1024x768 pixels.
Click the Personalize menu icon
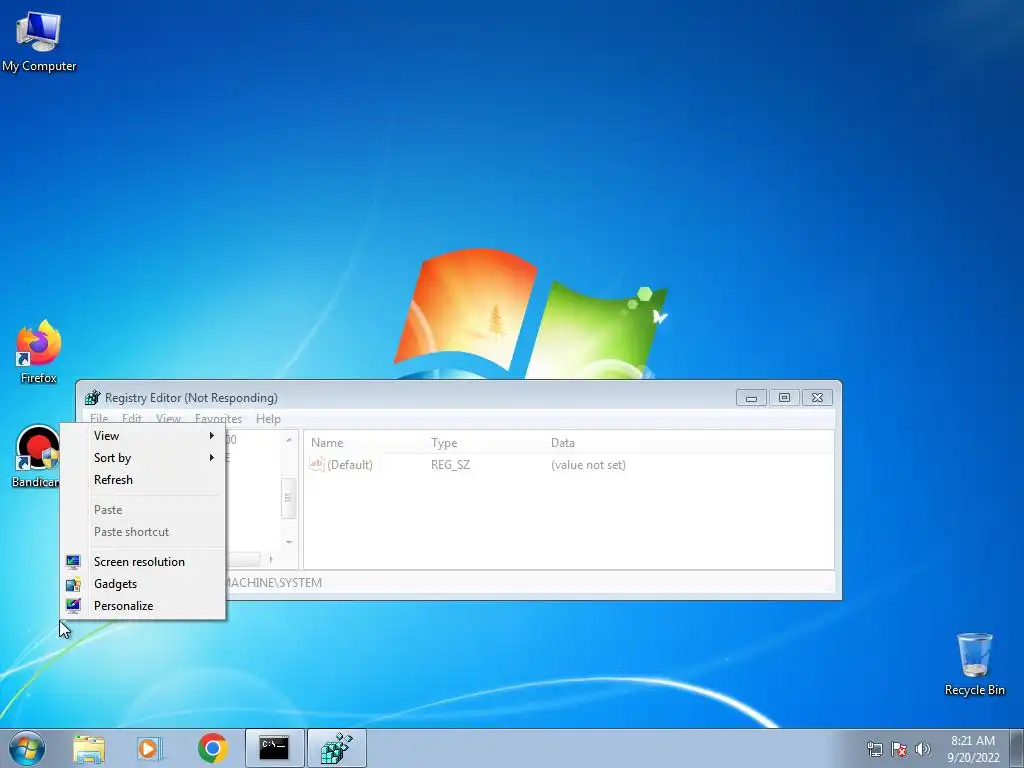click(73, 606)
